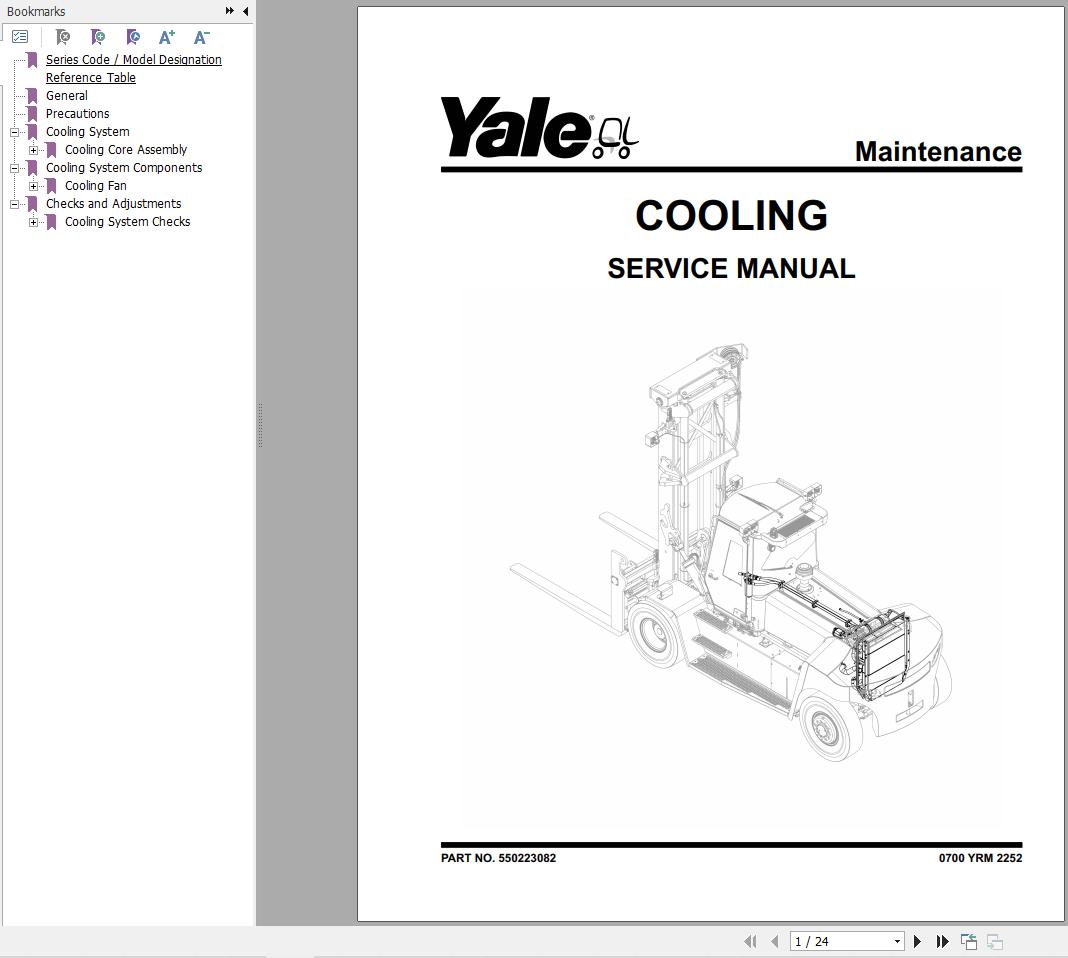1068x958 pixels.
Task: Click the PART NO. 550223082 text
Action: click(499, 858)
